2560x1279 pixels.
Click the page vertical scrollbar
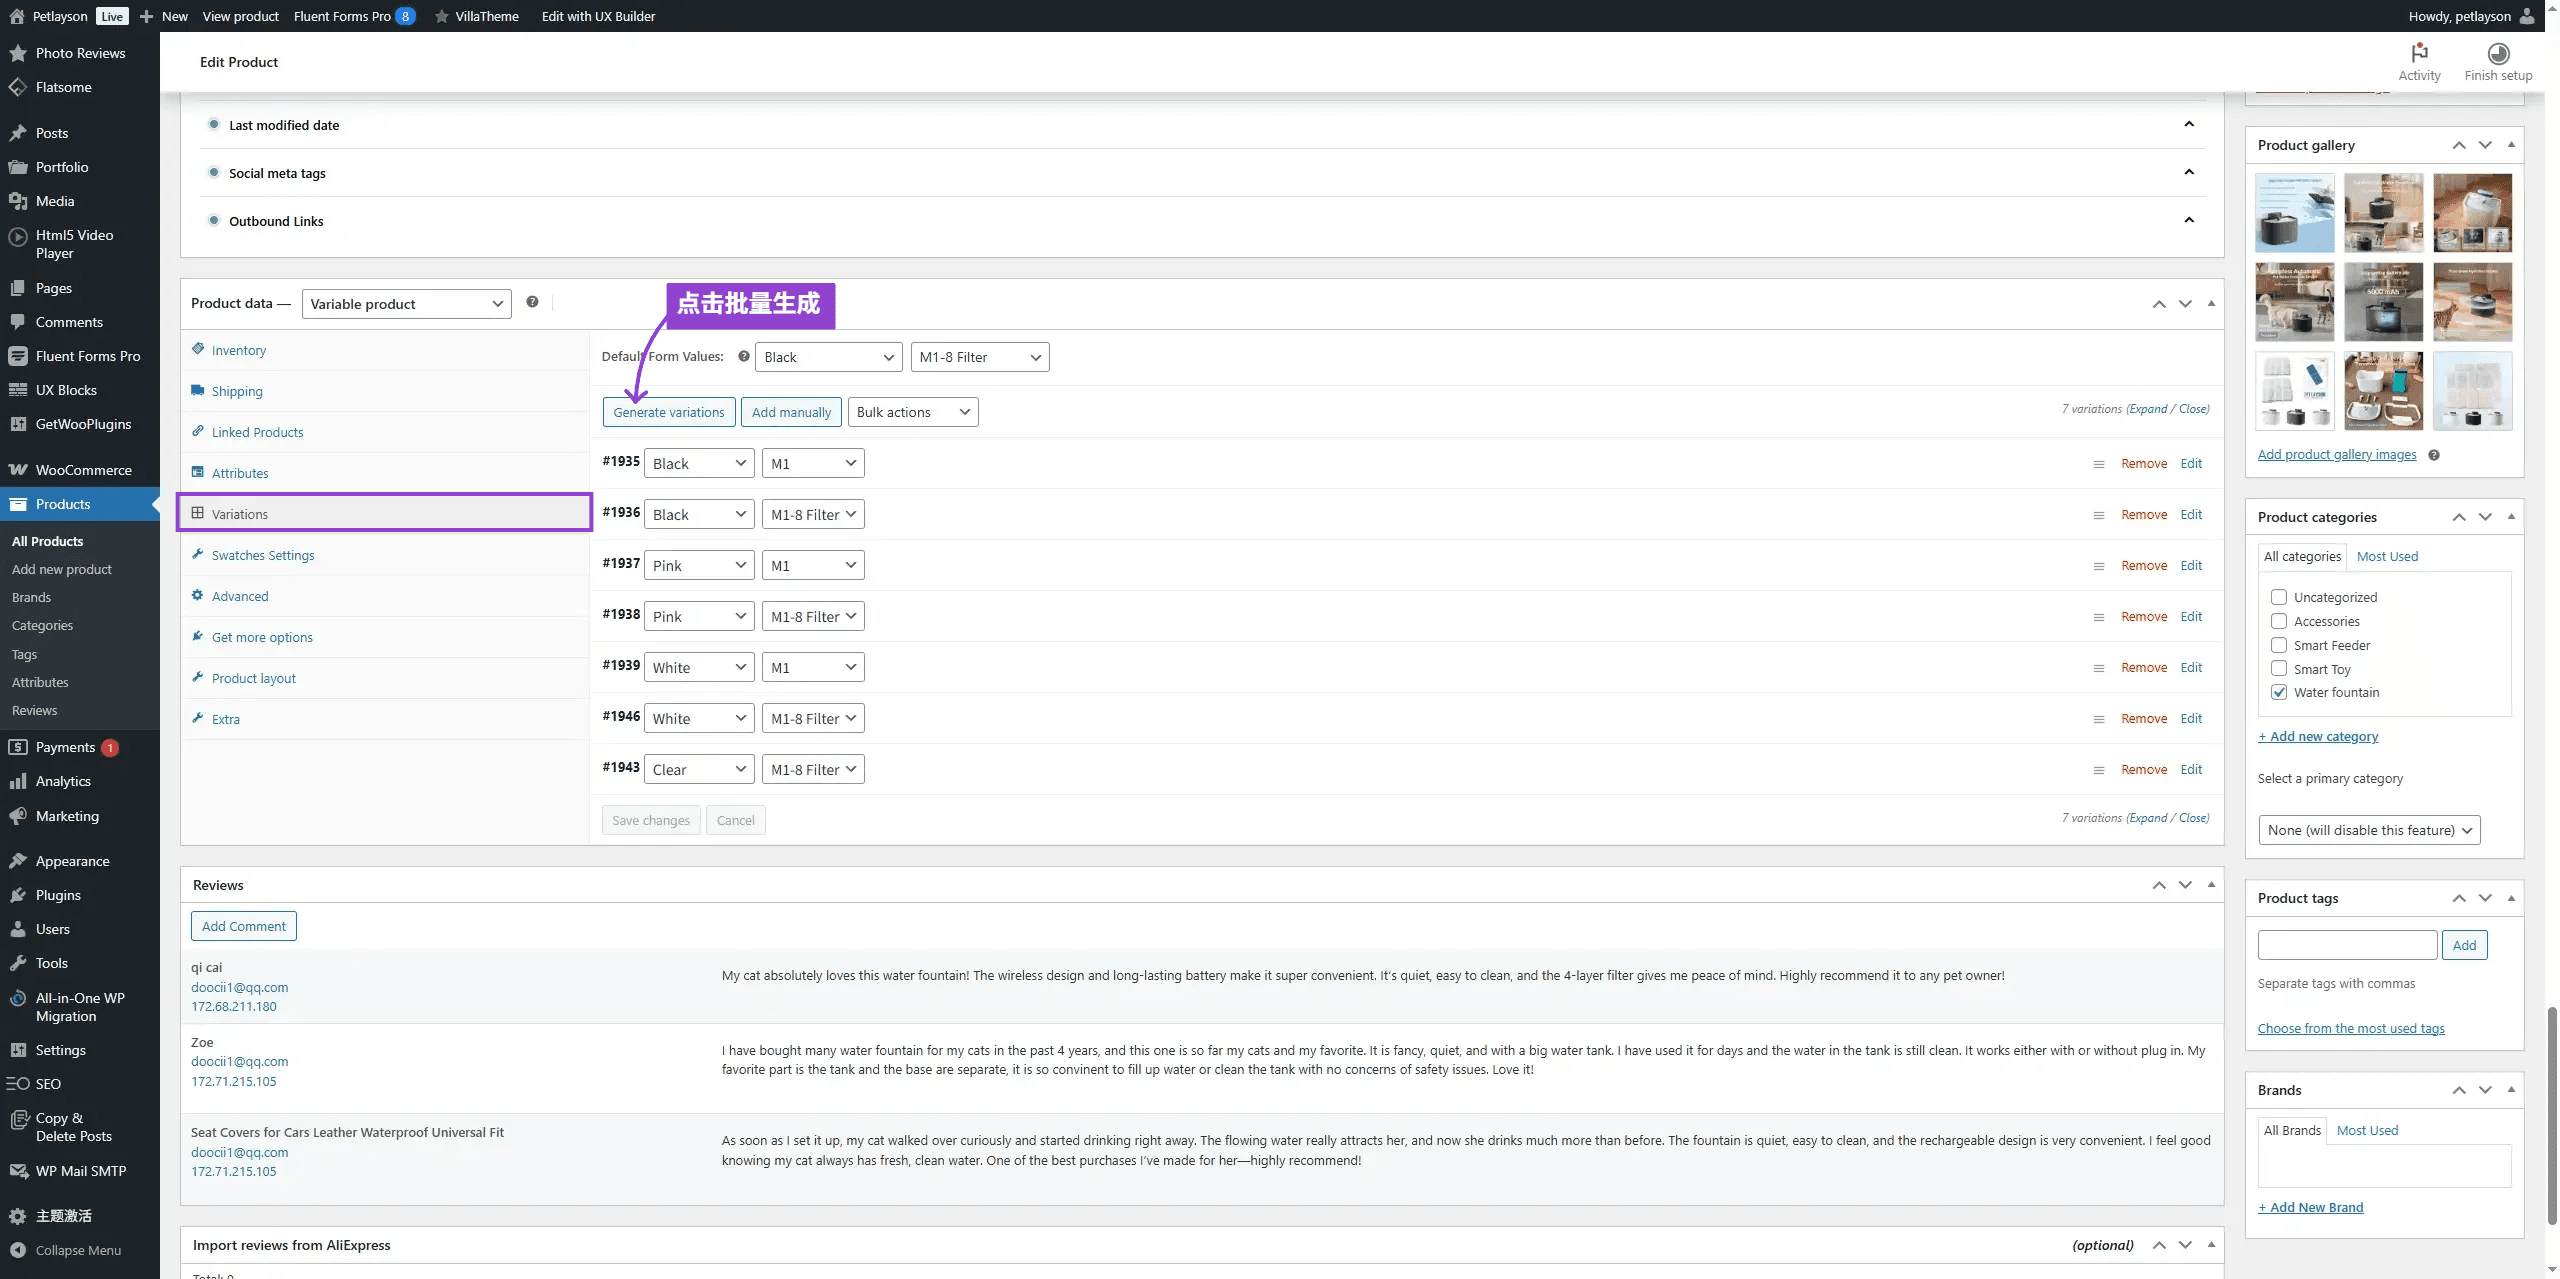point(2551,1110)
